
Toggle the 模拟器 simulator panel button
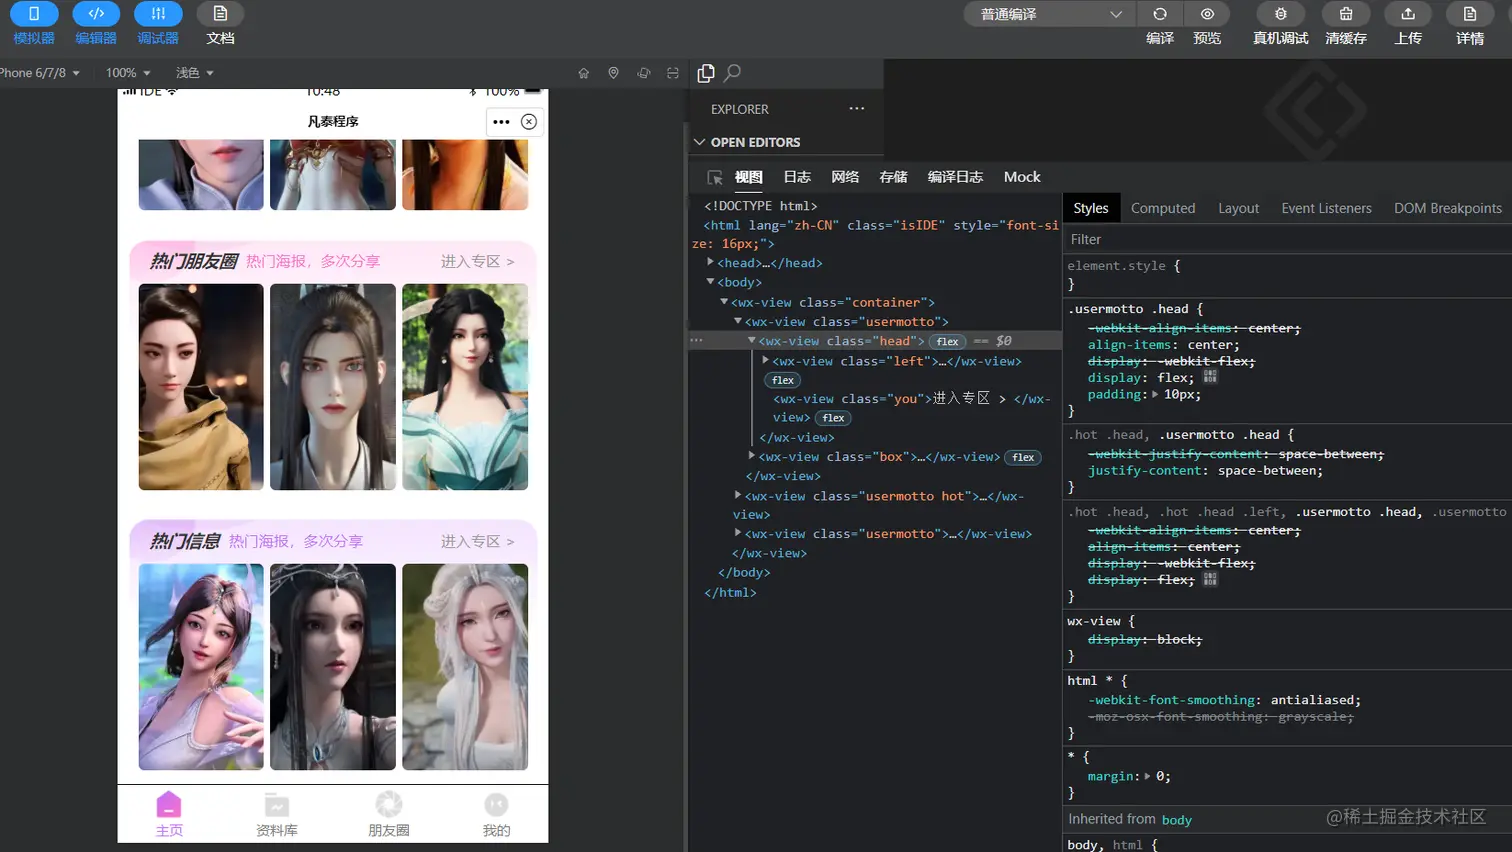[x=34, y=14]
